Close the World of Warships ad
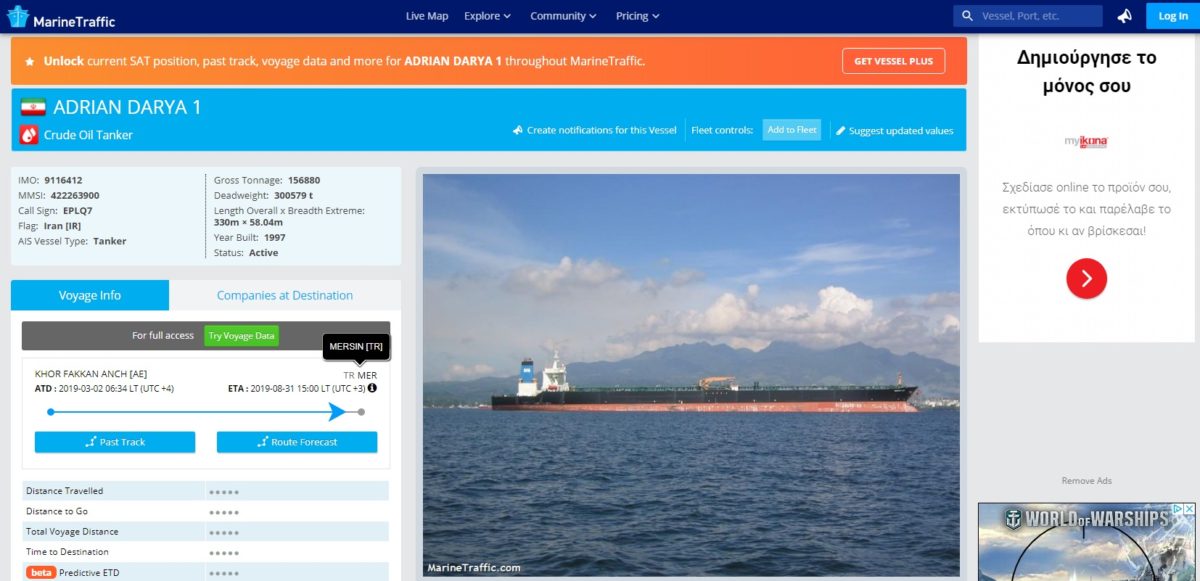The width and height of the screenshot is (1200, 581). click(x=1188, y=510)
